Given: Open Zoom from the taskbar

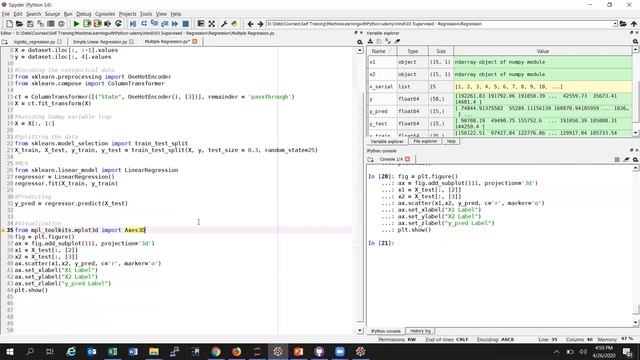Looking at the screenshot, I should click(x=340, y=351).
